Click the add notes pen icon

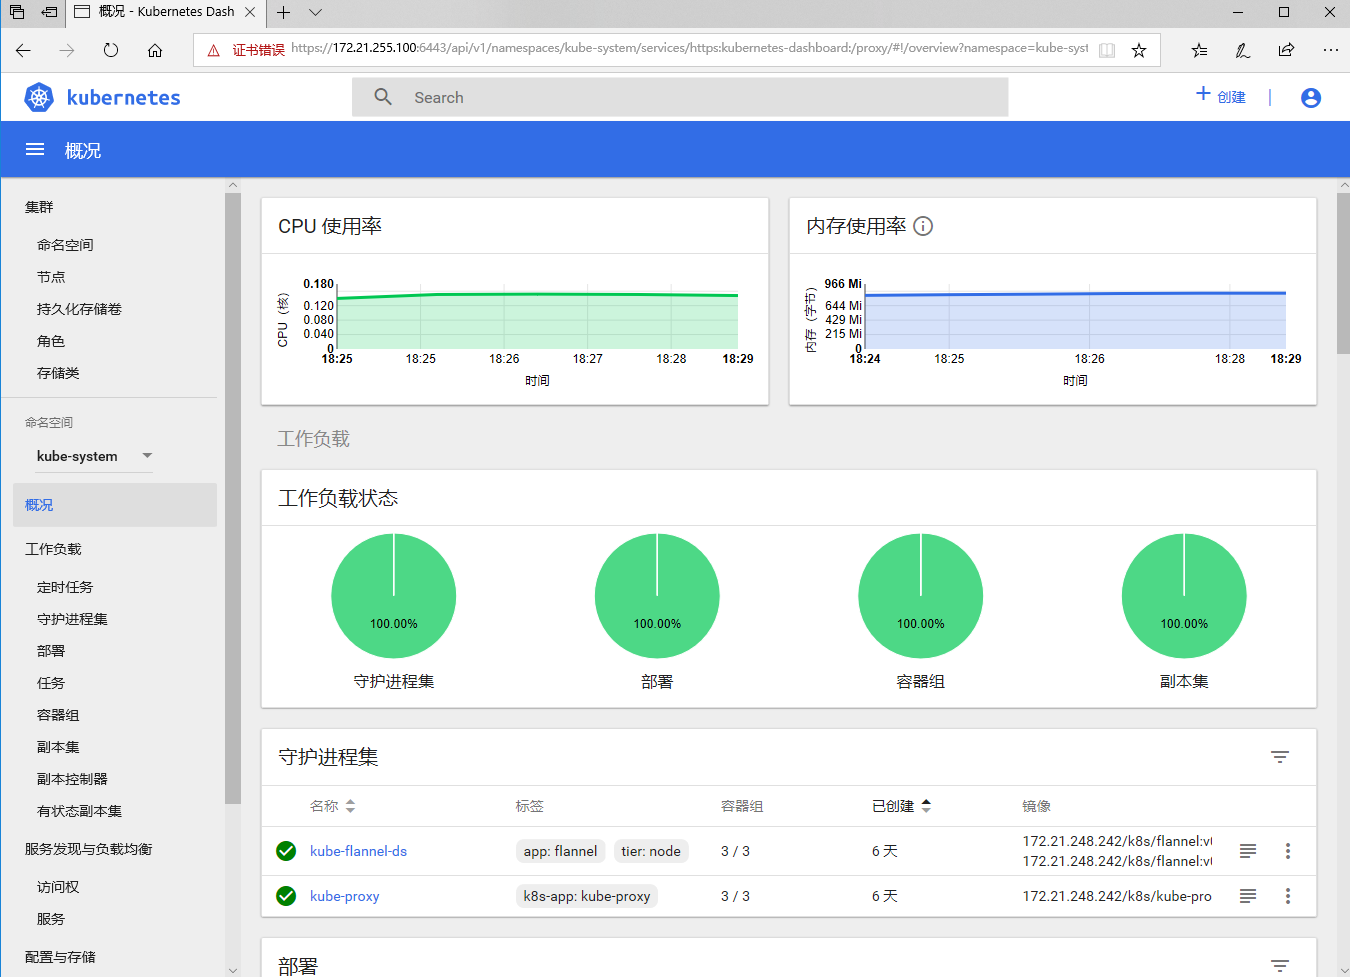point(1242,50)
